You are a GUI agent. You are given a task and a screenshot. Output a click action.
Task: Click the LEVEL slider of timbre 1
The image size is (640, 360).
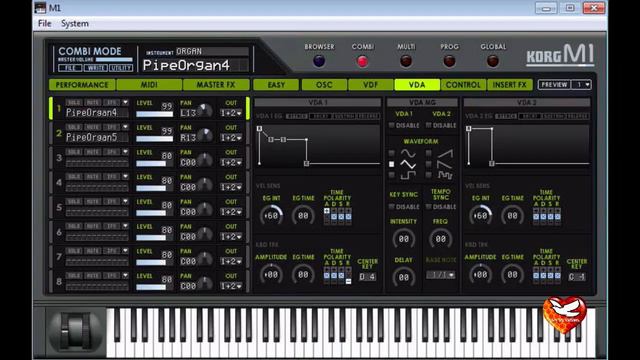point(155,114)
